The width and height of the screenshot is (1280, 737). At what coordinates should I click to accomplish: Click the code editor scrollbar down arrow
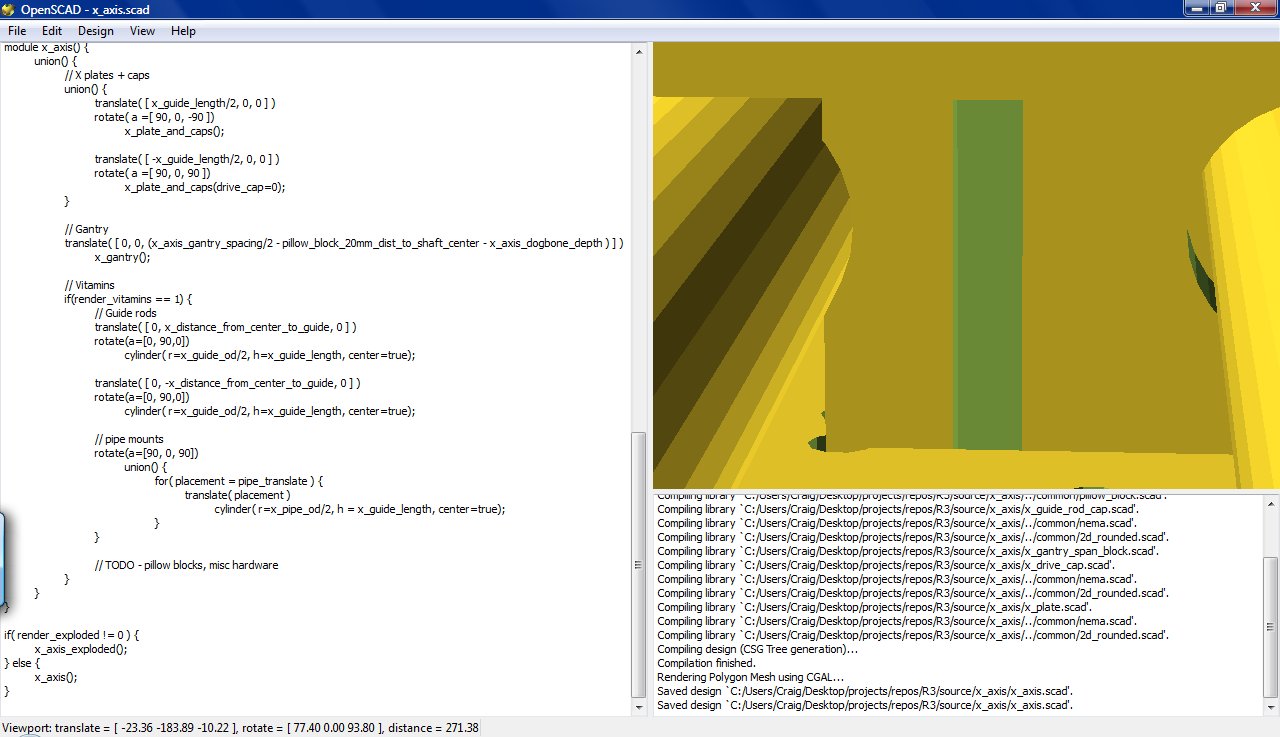coord(638,706)
